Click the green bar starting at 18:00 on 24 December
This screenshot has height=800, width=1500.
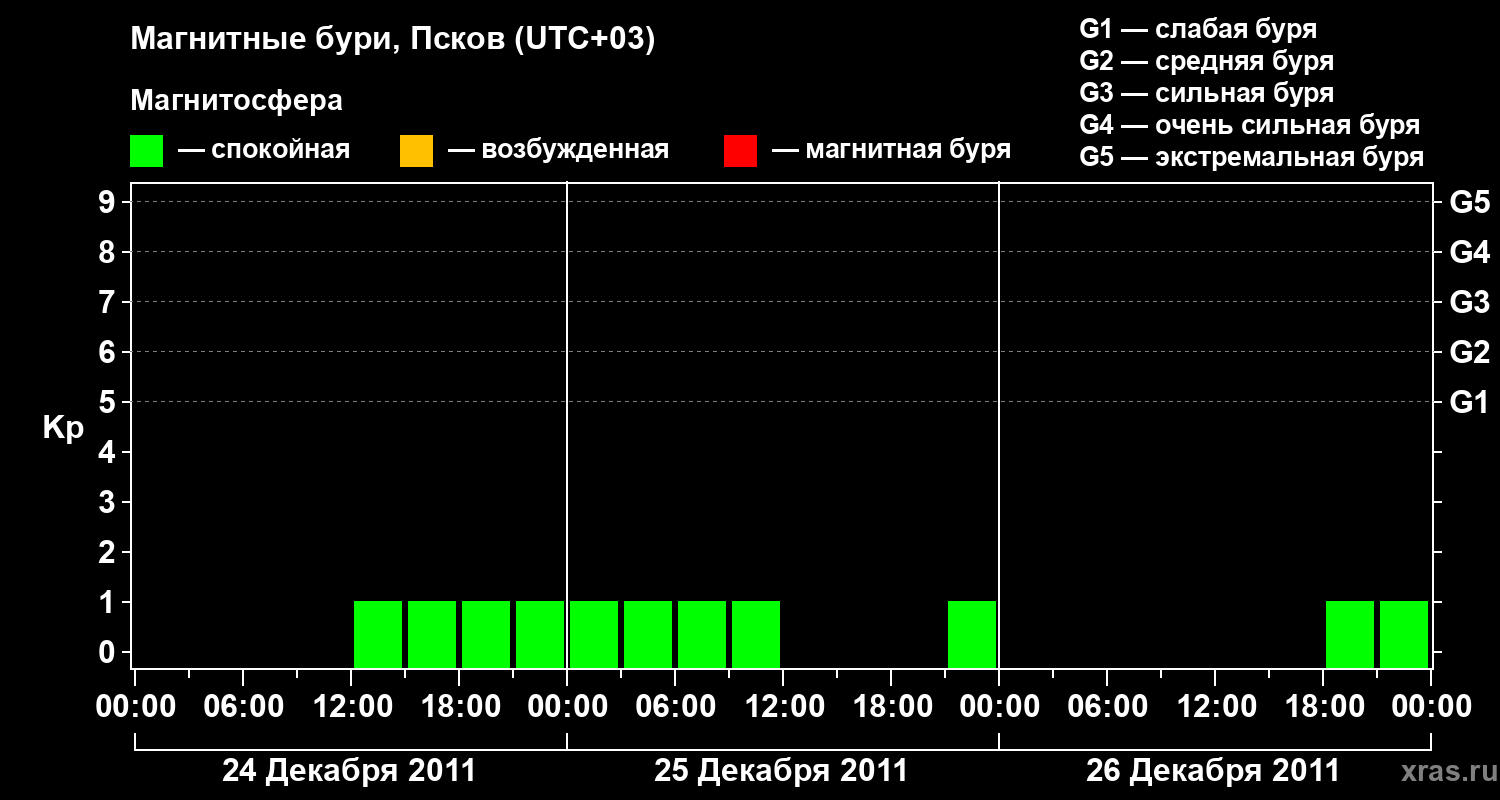(486, 634)
